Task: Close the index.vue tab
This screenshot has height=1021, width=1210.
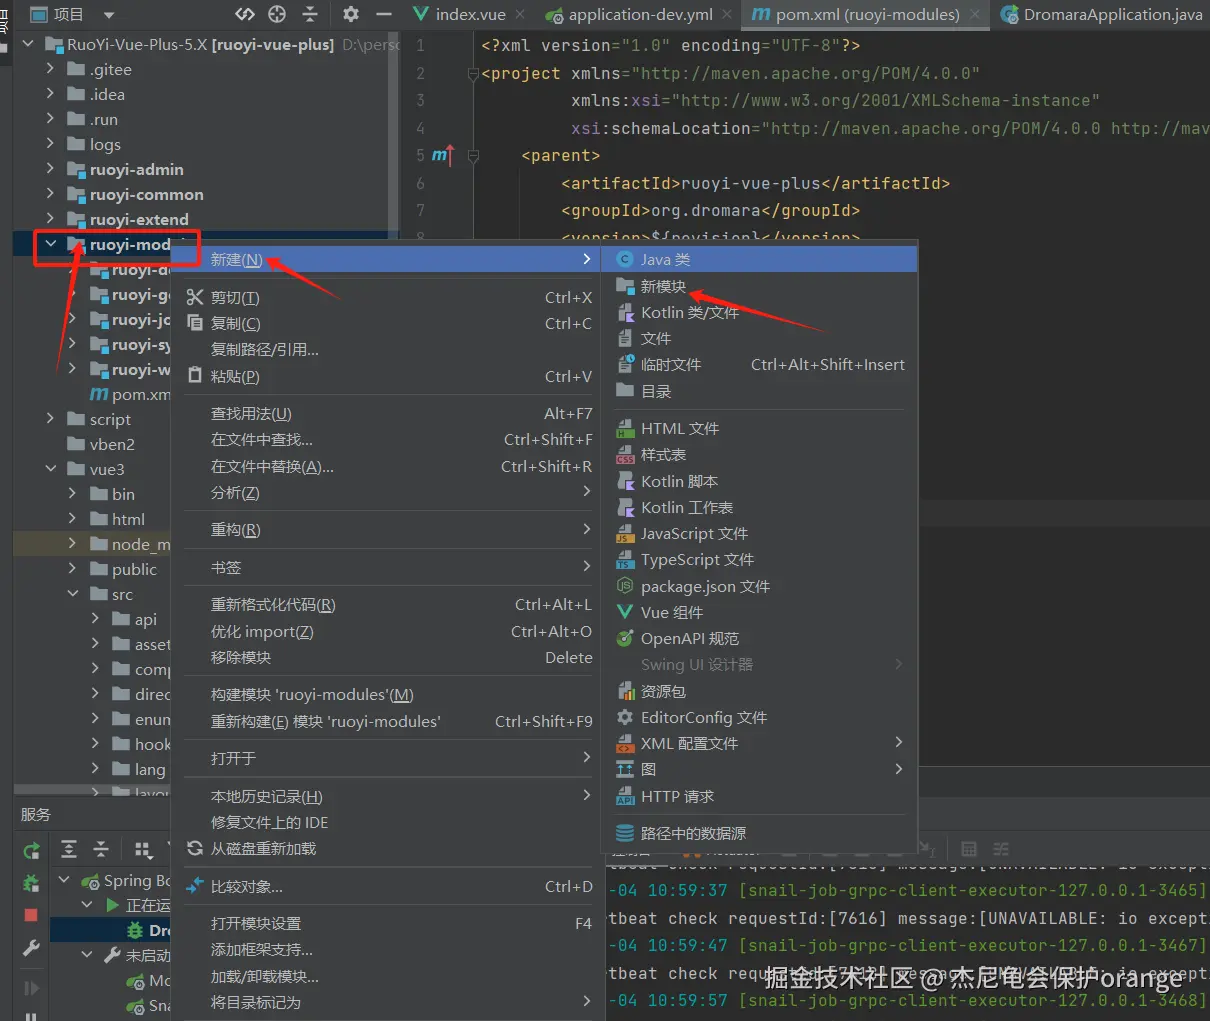Action: coord(520,15)
